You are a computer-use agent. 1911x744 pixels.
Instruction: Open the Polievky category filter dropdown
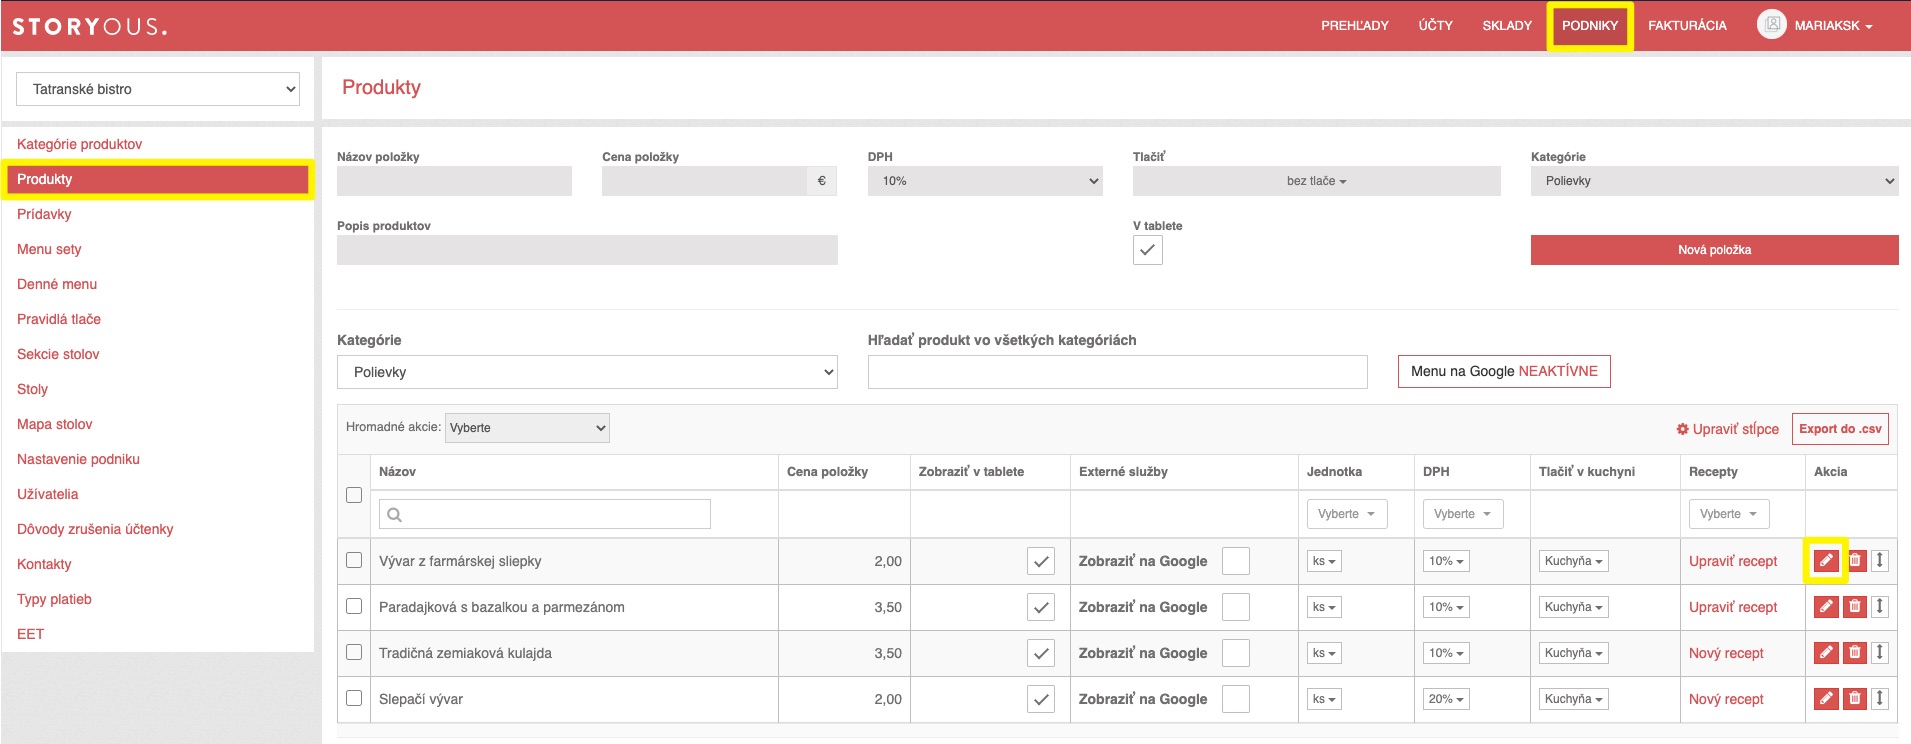coord(587,372)
